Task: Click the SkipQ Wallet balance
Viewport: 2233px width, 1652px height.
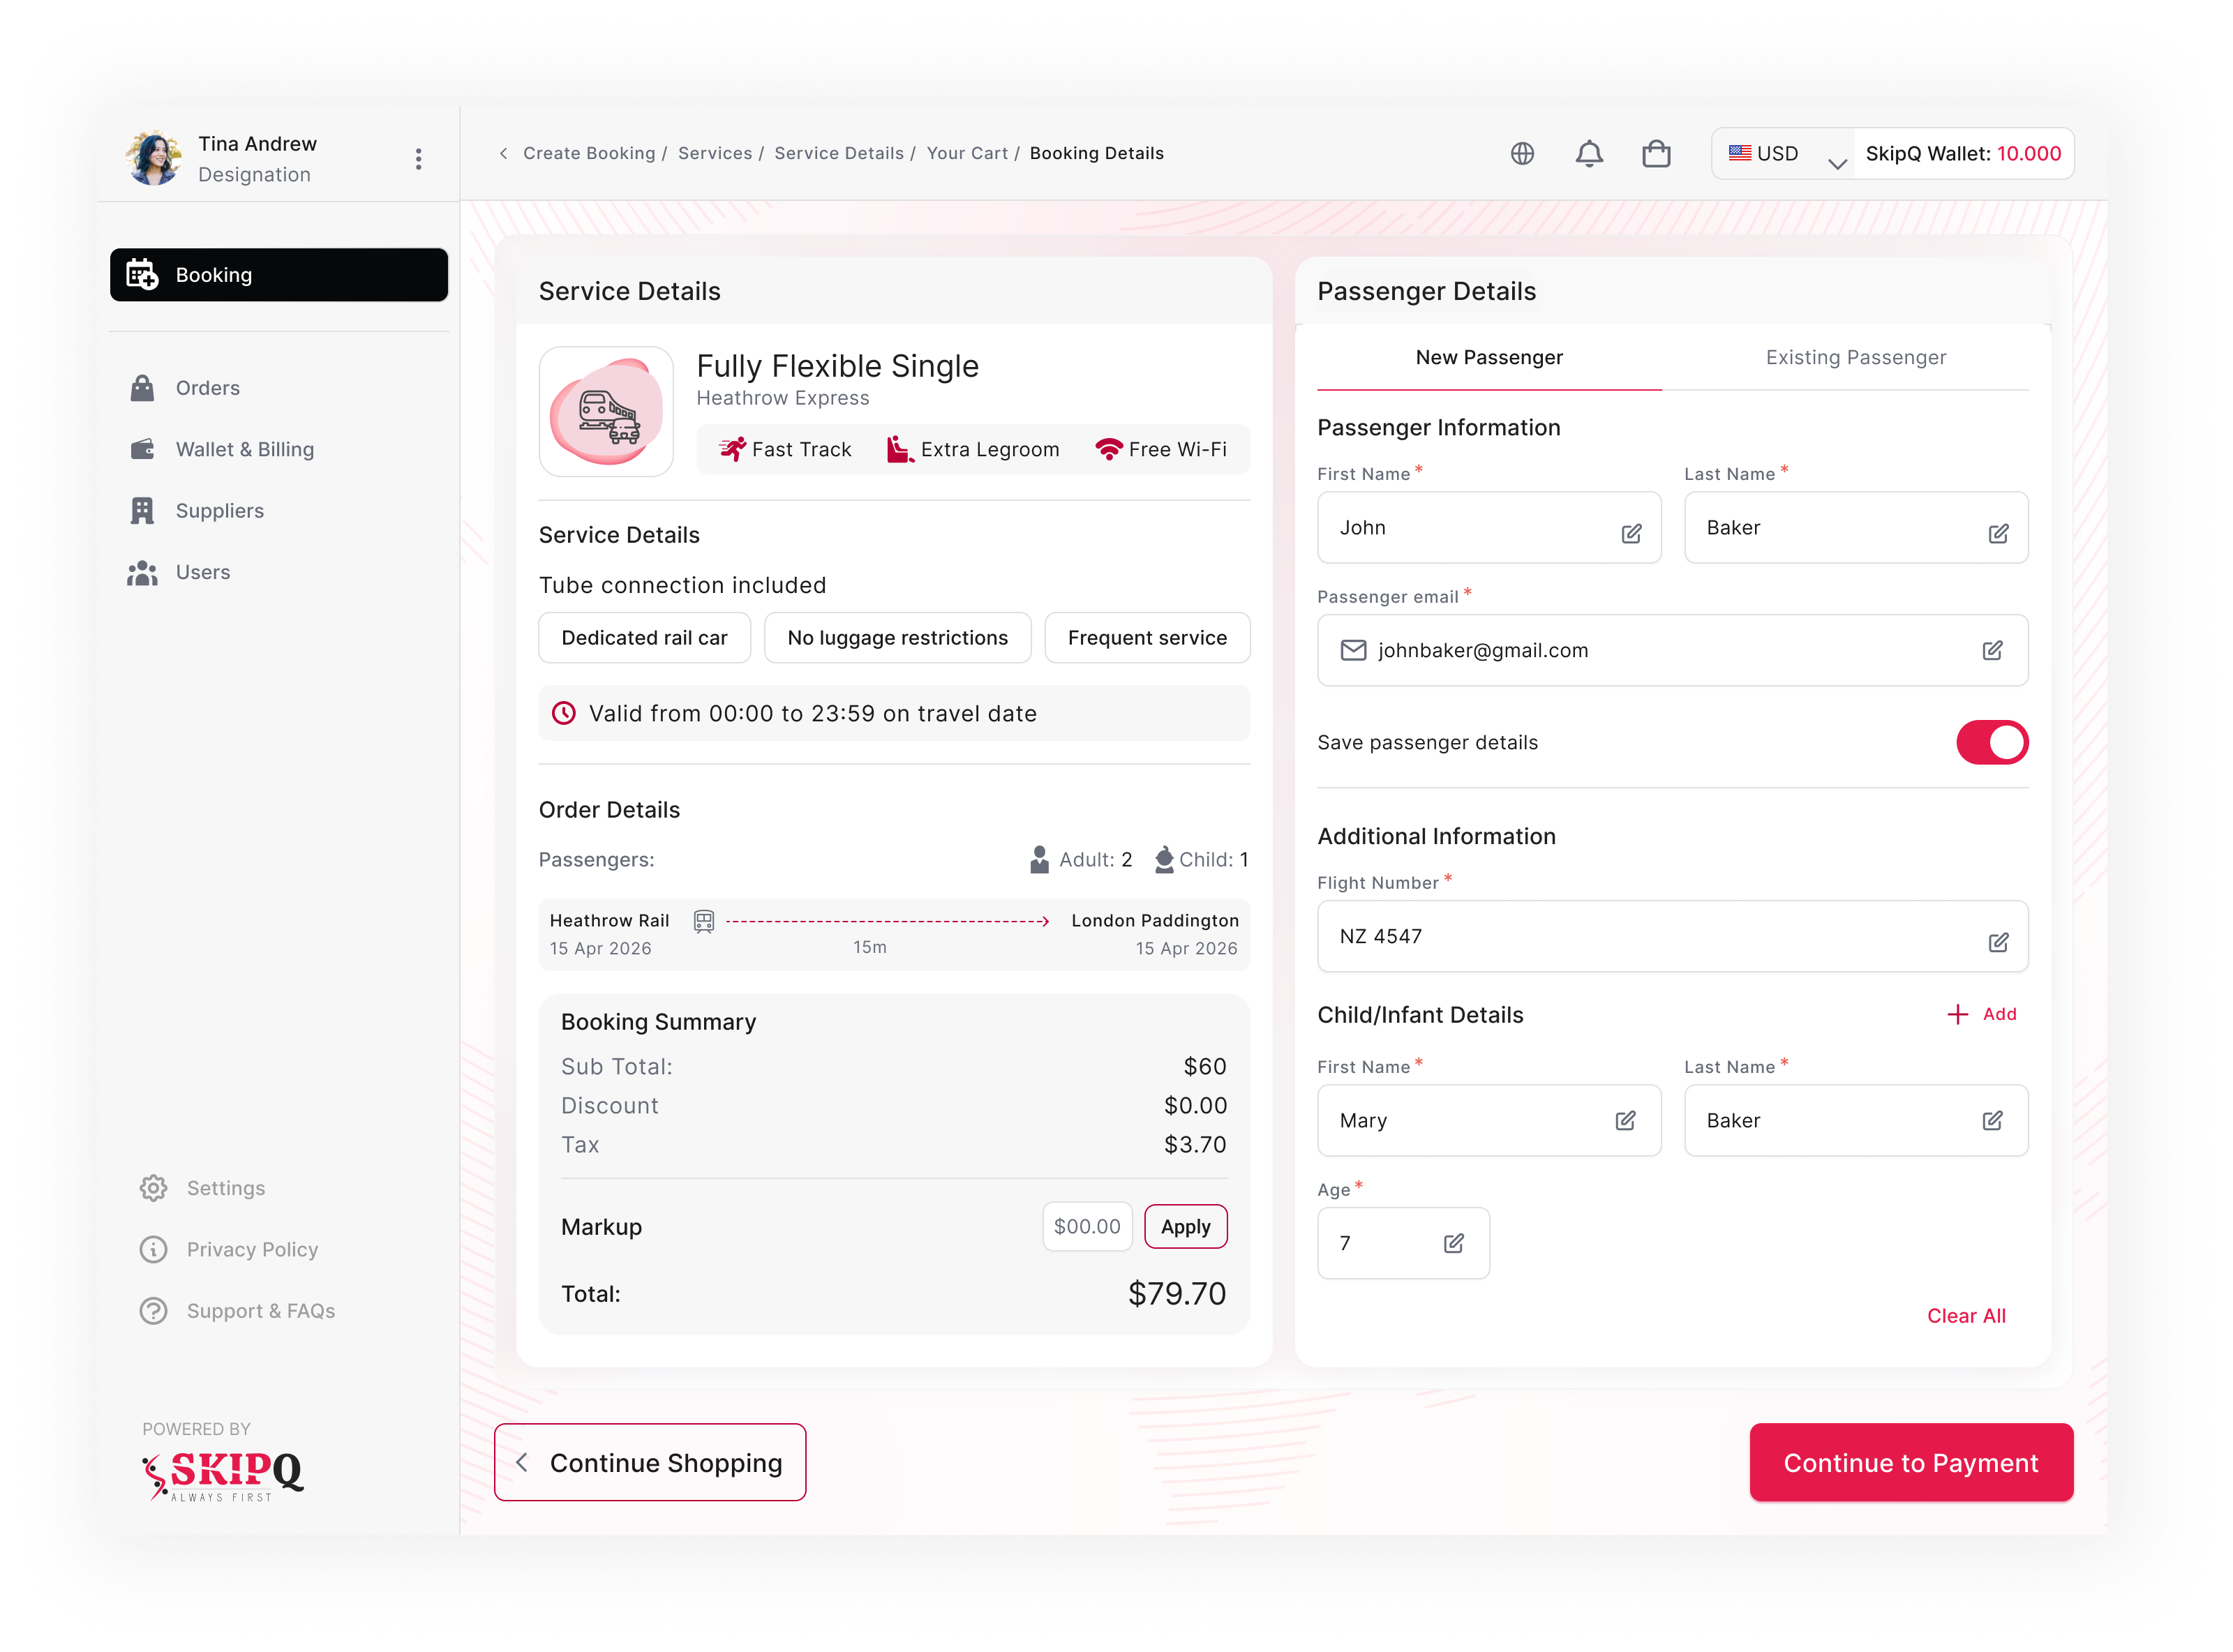Action: coord(1963,154)
